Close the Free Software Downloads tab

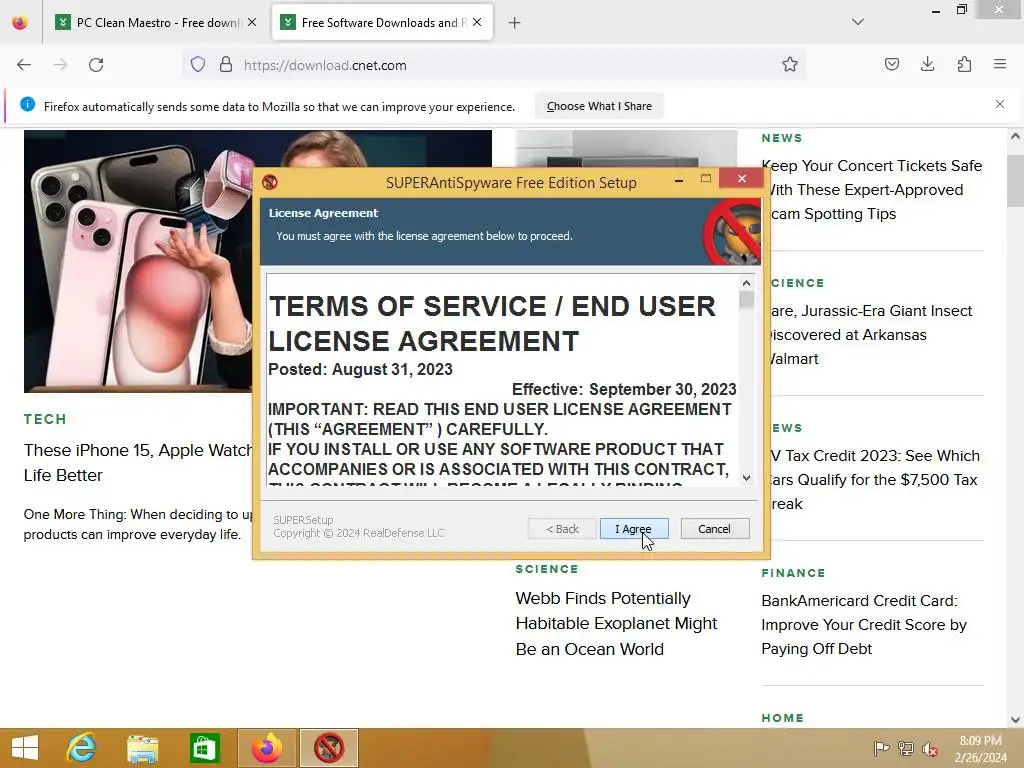pyautogui.click(x=477, y=22)
